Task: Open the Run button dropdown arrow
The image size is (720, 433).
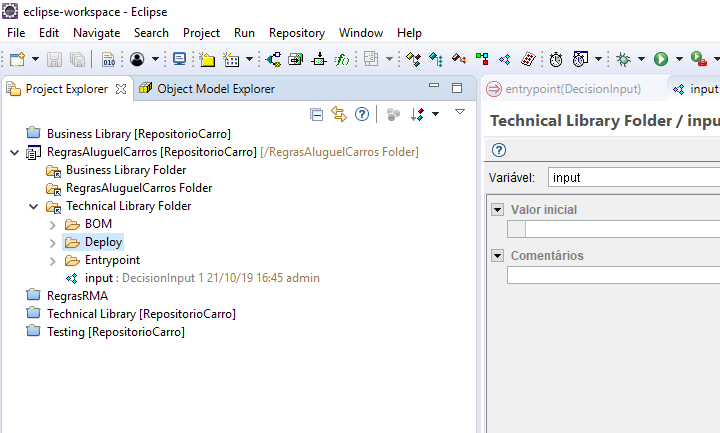Action: click(x=679, y=59)
